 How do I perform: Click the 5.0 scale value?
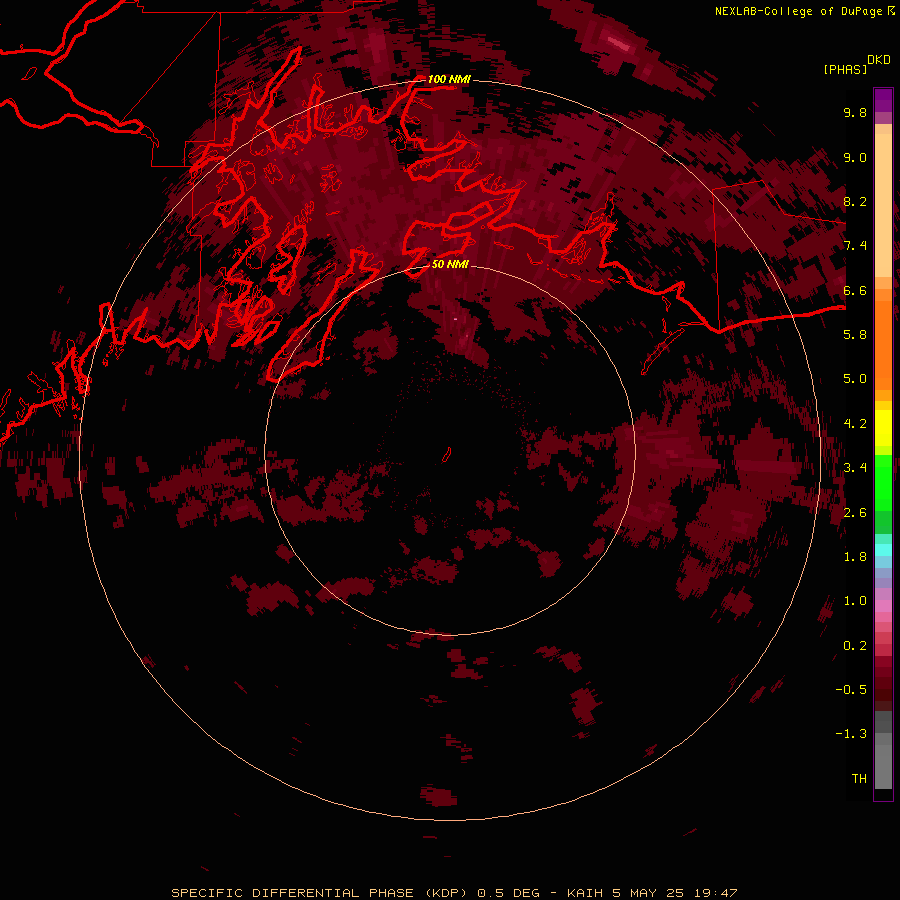point(855,379)
